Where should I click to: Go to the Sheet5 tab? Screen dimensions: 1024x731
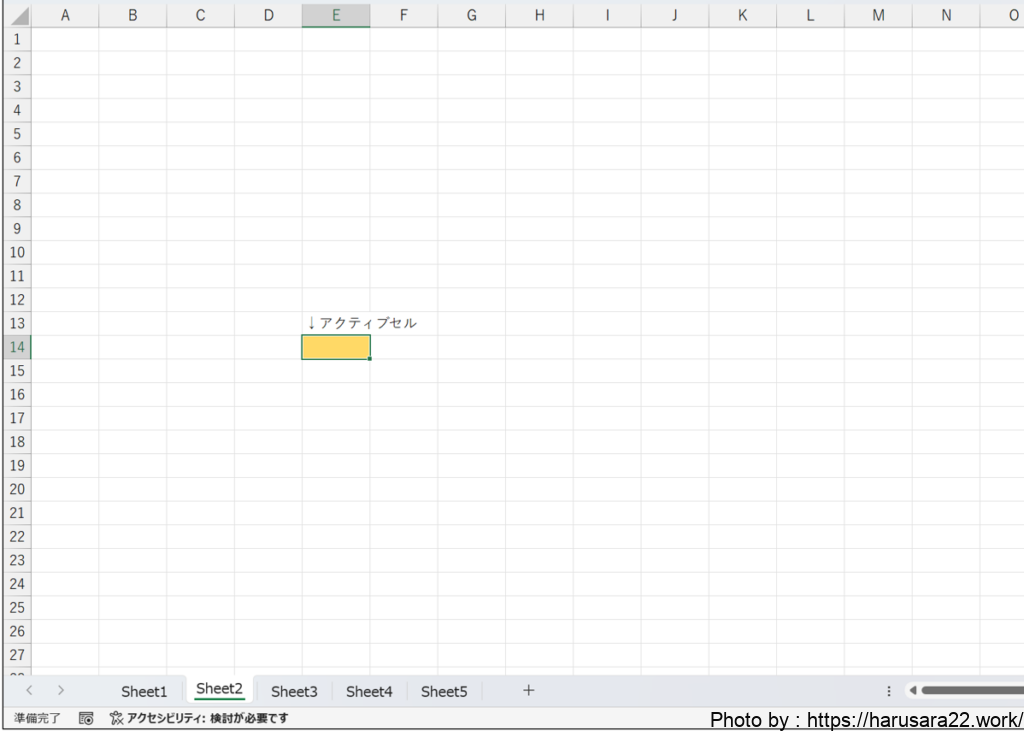point(444,691)
